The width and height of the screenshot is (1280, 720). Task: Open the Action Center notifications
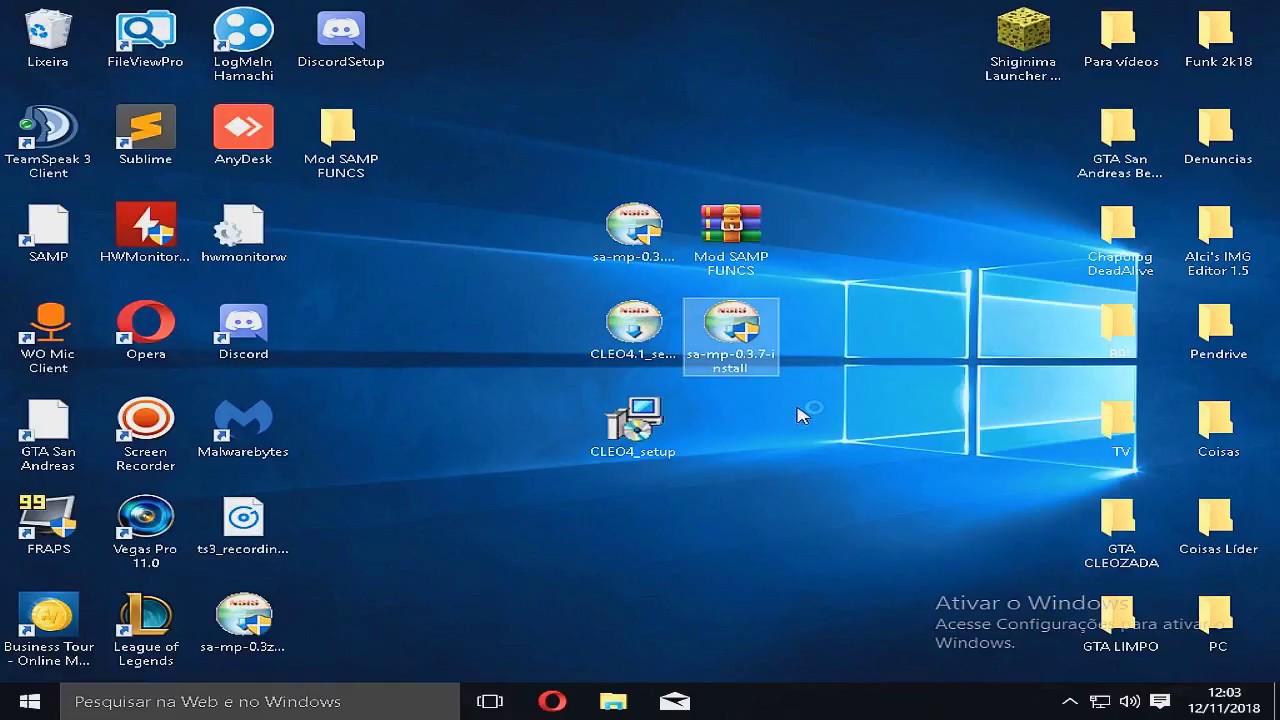click(x=1160, y=702)
